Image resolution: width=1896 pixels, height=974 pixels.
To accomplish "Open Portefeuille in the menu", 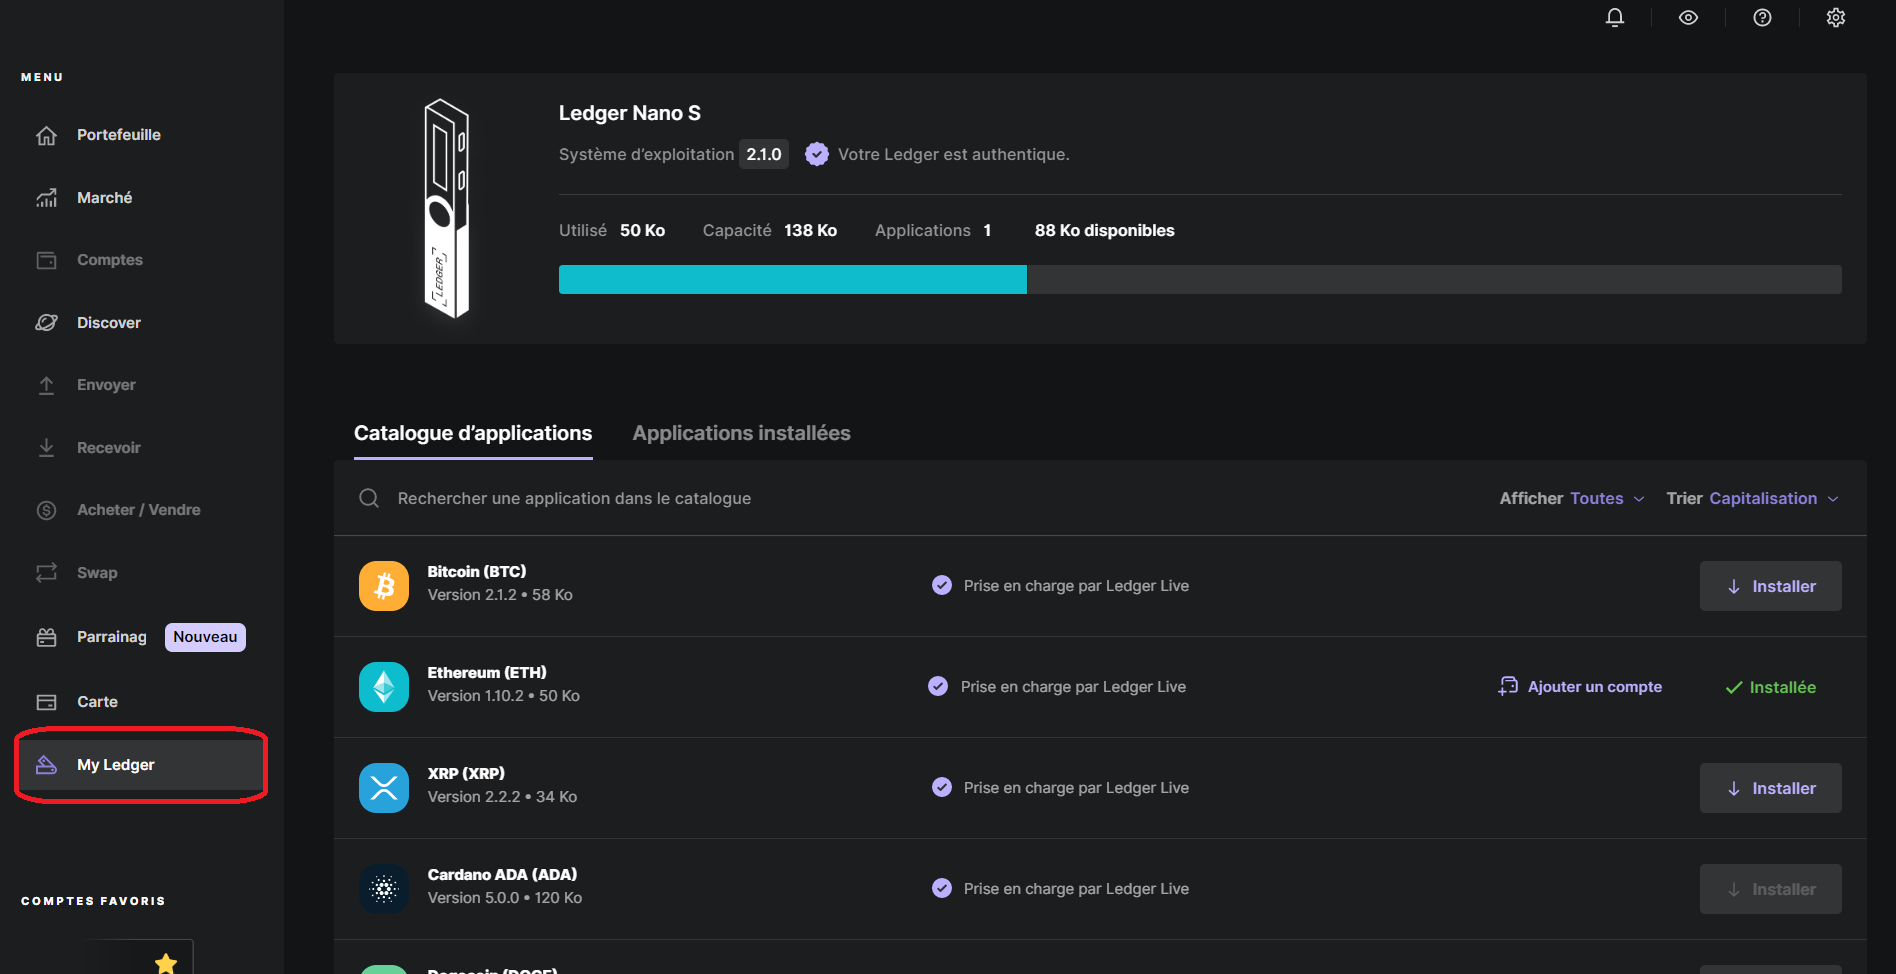I will pyautogui.click(x=119, y=135).
